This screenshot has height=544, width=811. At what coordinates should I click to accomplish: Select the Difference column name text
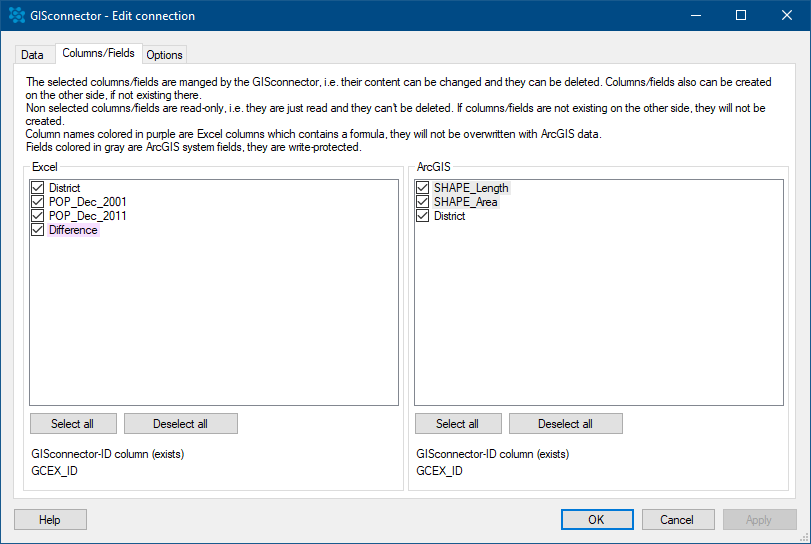point(73,230)
